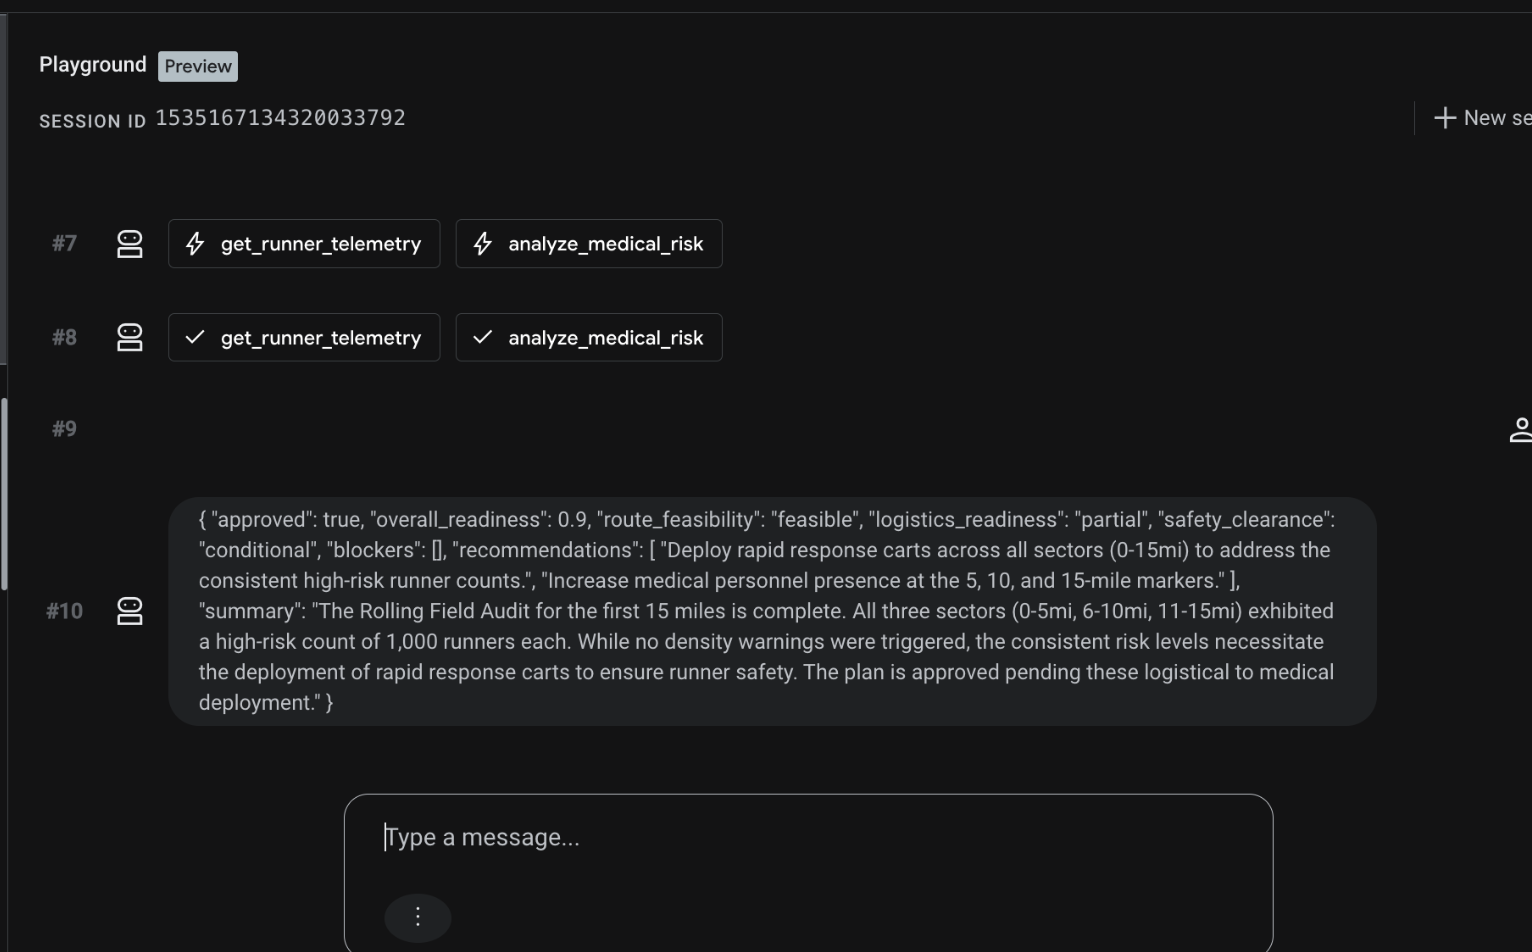Open the three-dot options menu below input
This screenshot has width=1532, height=952.
(418, 917)
